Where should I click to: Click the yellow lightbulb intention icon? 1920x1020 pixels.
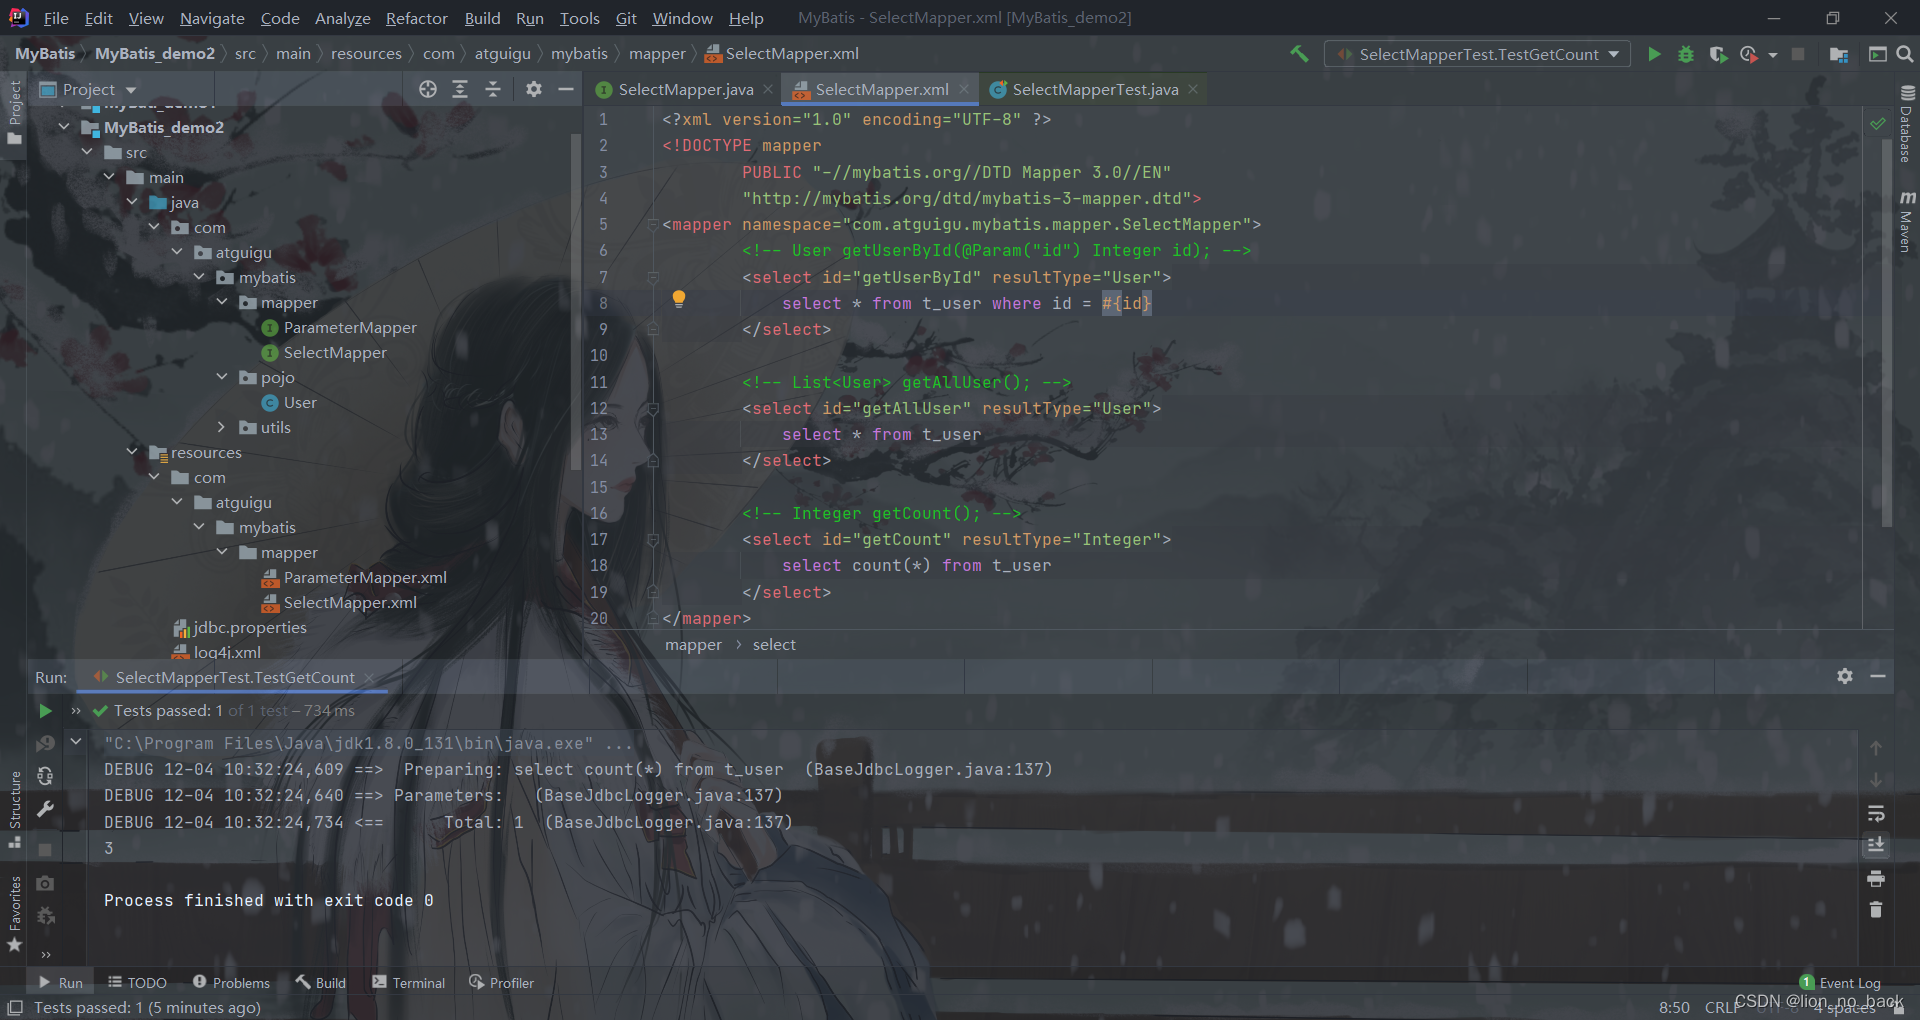coord(679,298)
